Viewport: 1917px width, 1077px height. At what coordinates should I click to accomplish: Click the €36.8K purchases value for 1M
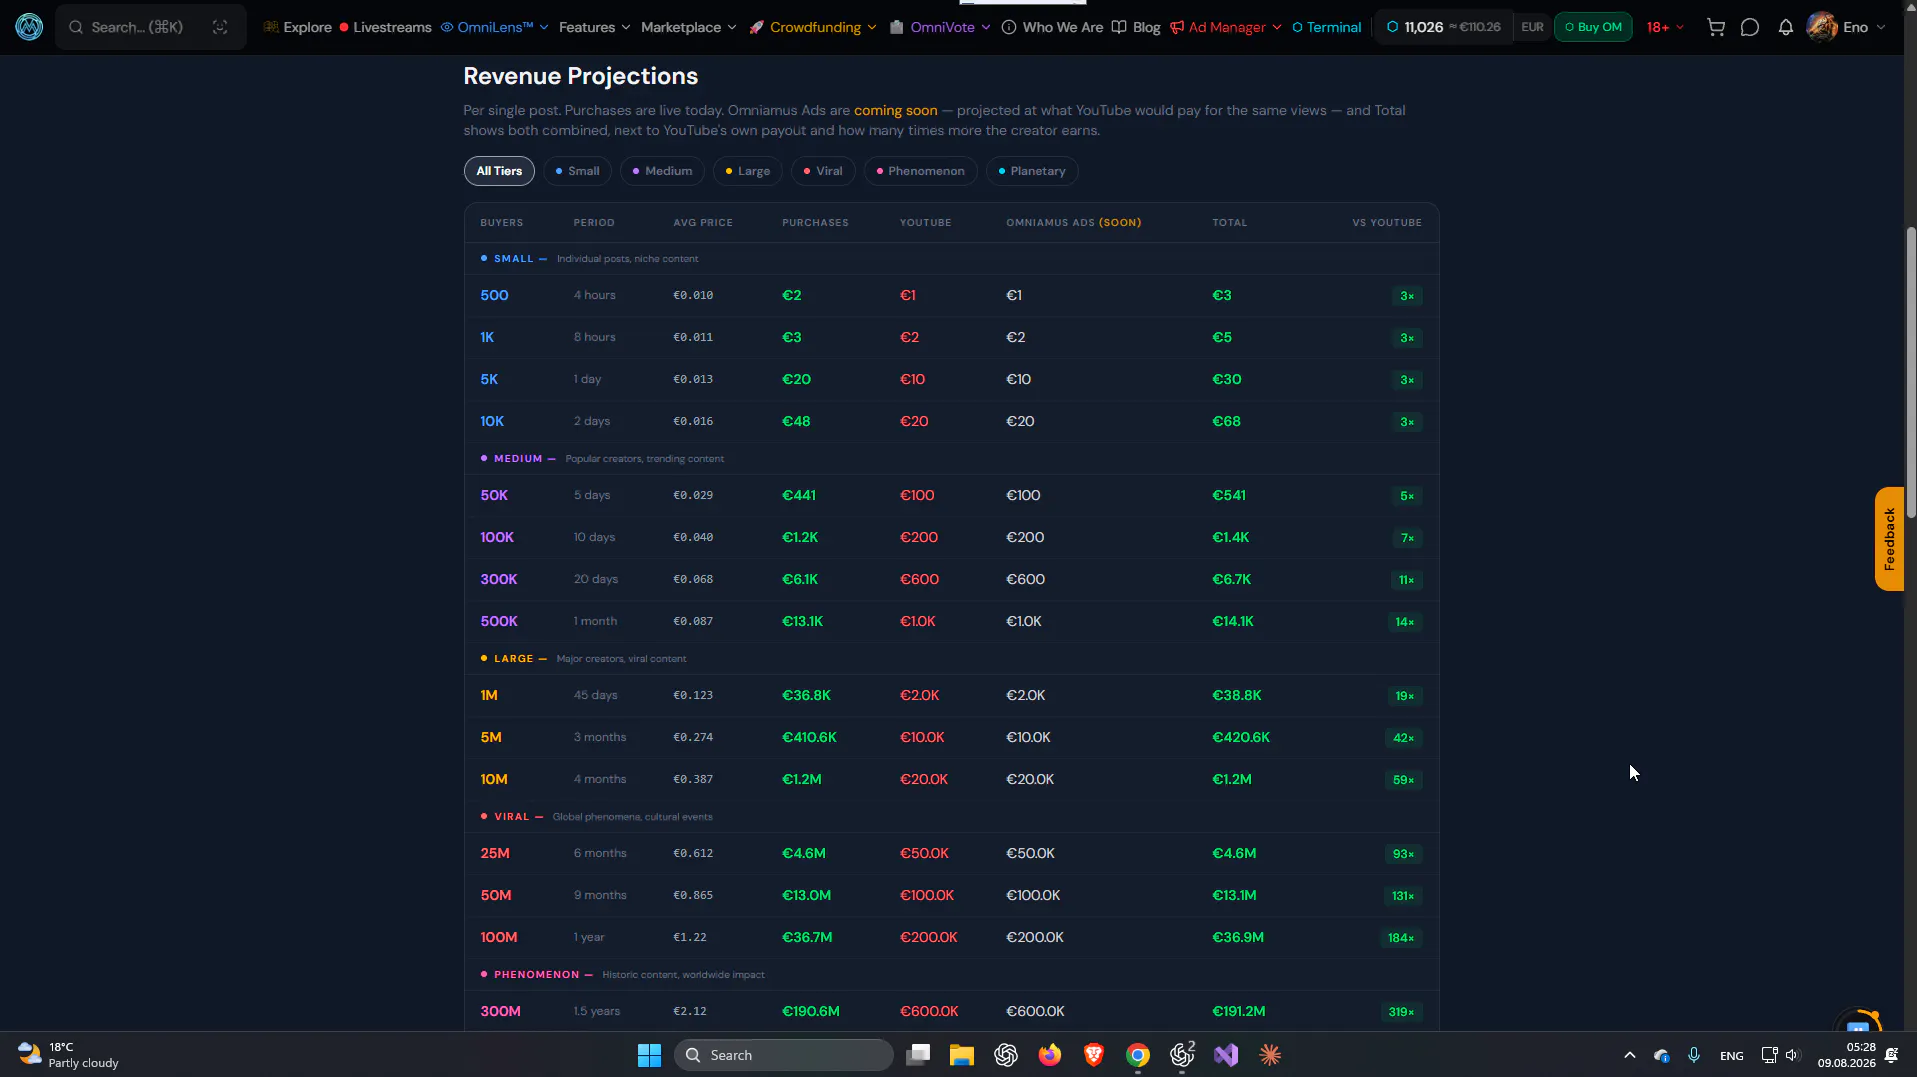(806, 695)
